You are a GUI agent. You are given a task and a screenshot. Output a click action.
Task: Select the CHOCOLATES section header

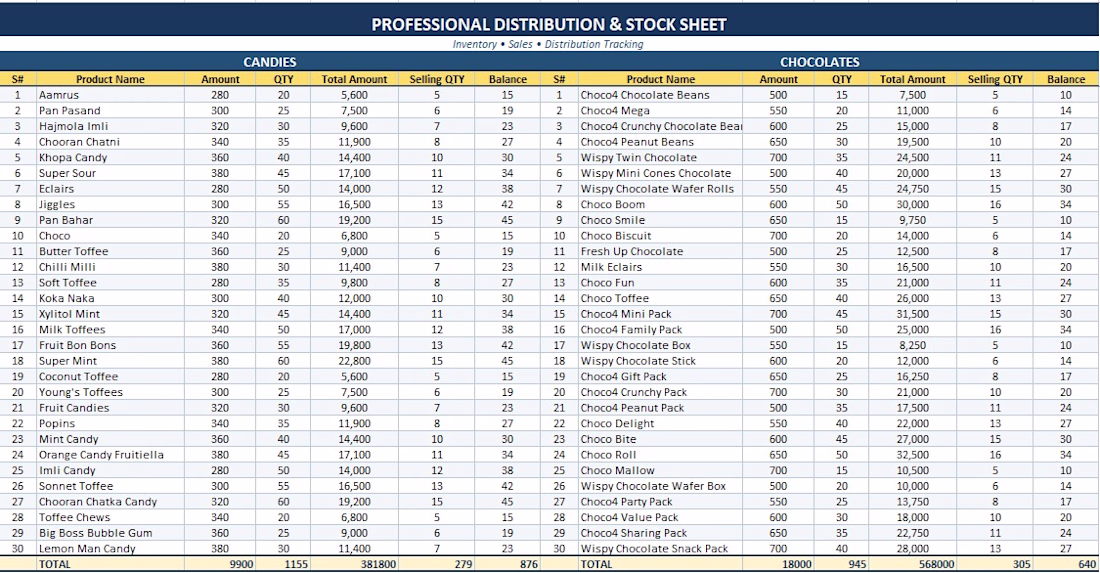(819, 62)
